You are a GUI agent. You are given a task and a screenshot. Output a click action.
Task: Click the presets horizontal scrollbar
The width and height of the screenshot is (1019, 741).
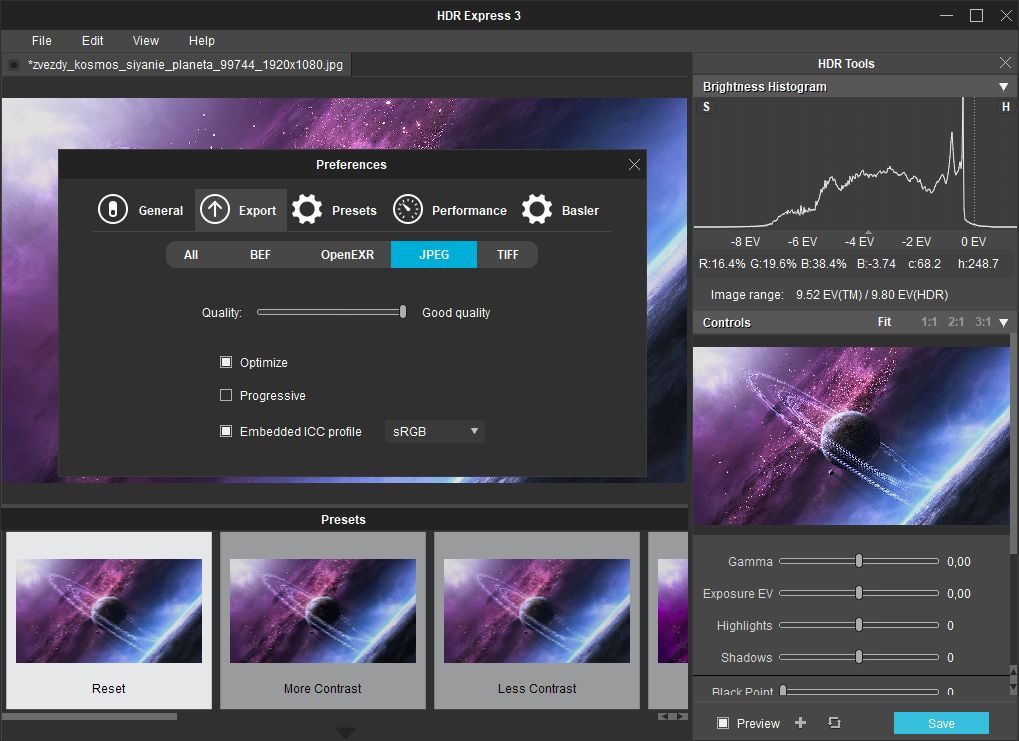tap(90, 716)
